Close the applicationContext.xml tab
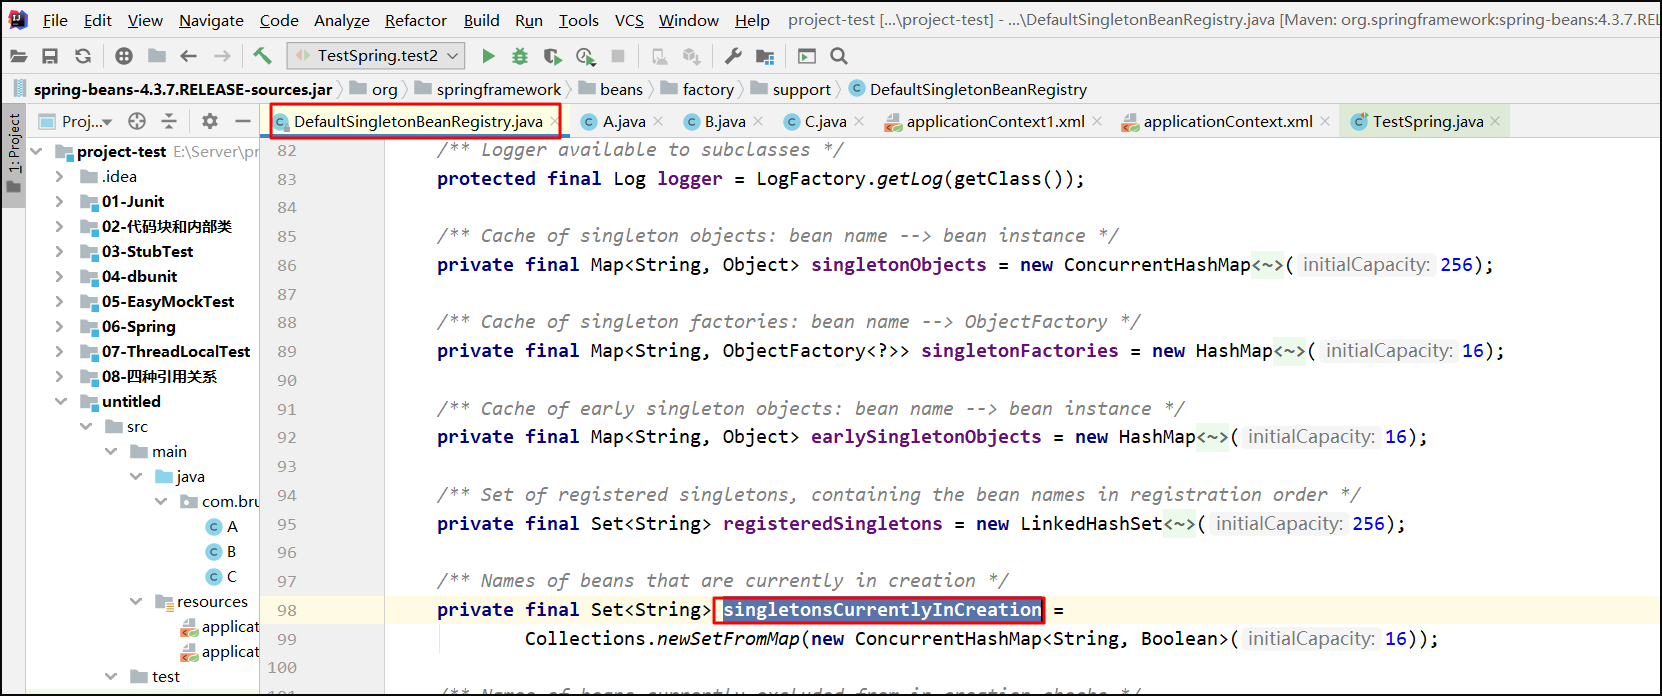Screen dimensions: 1662x696 click(1325, 121)
